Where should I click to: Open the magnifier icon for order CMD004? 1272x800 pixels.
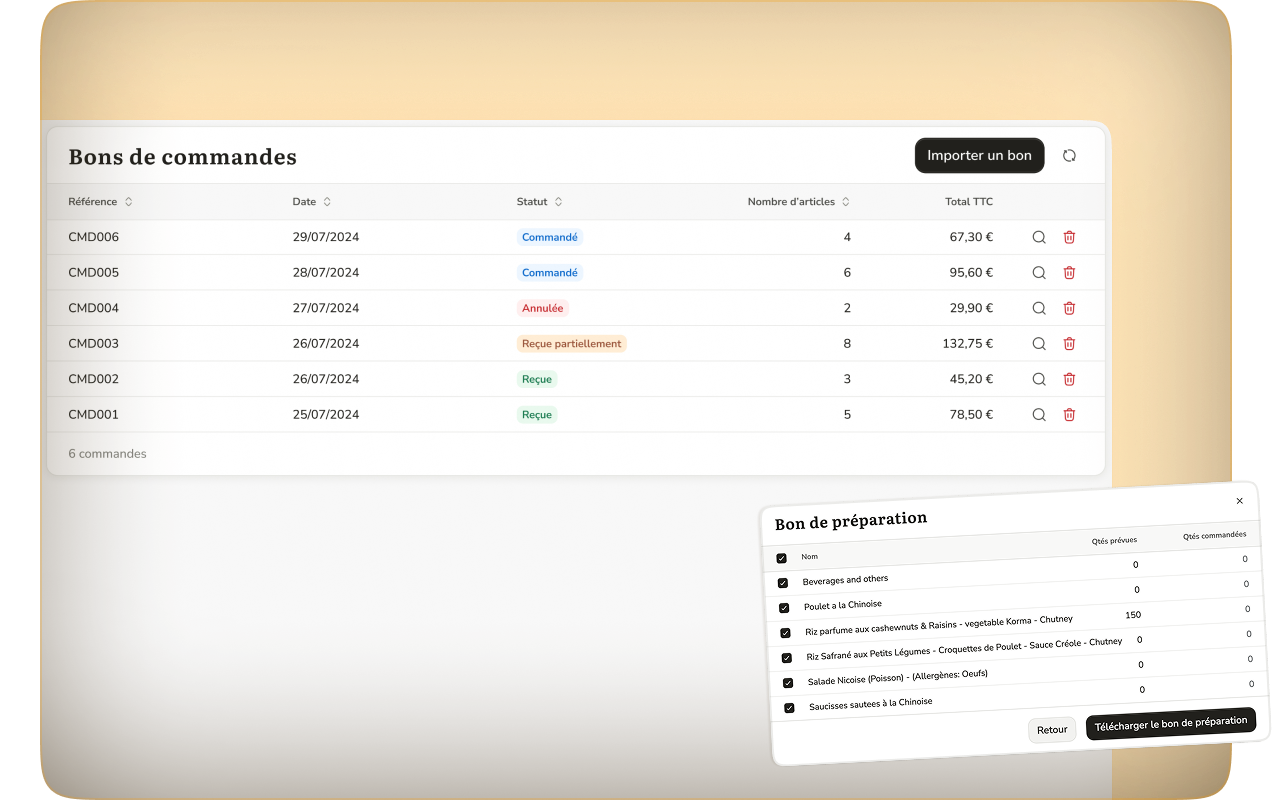[x=1039, y=308]
